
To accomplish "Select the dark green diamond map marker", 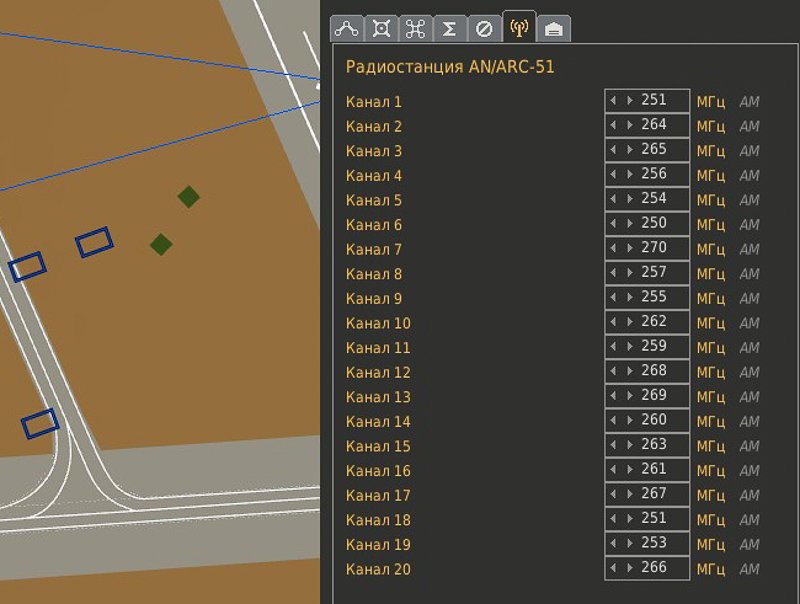I will [188, 197].
